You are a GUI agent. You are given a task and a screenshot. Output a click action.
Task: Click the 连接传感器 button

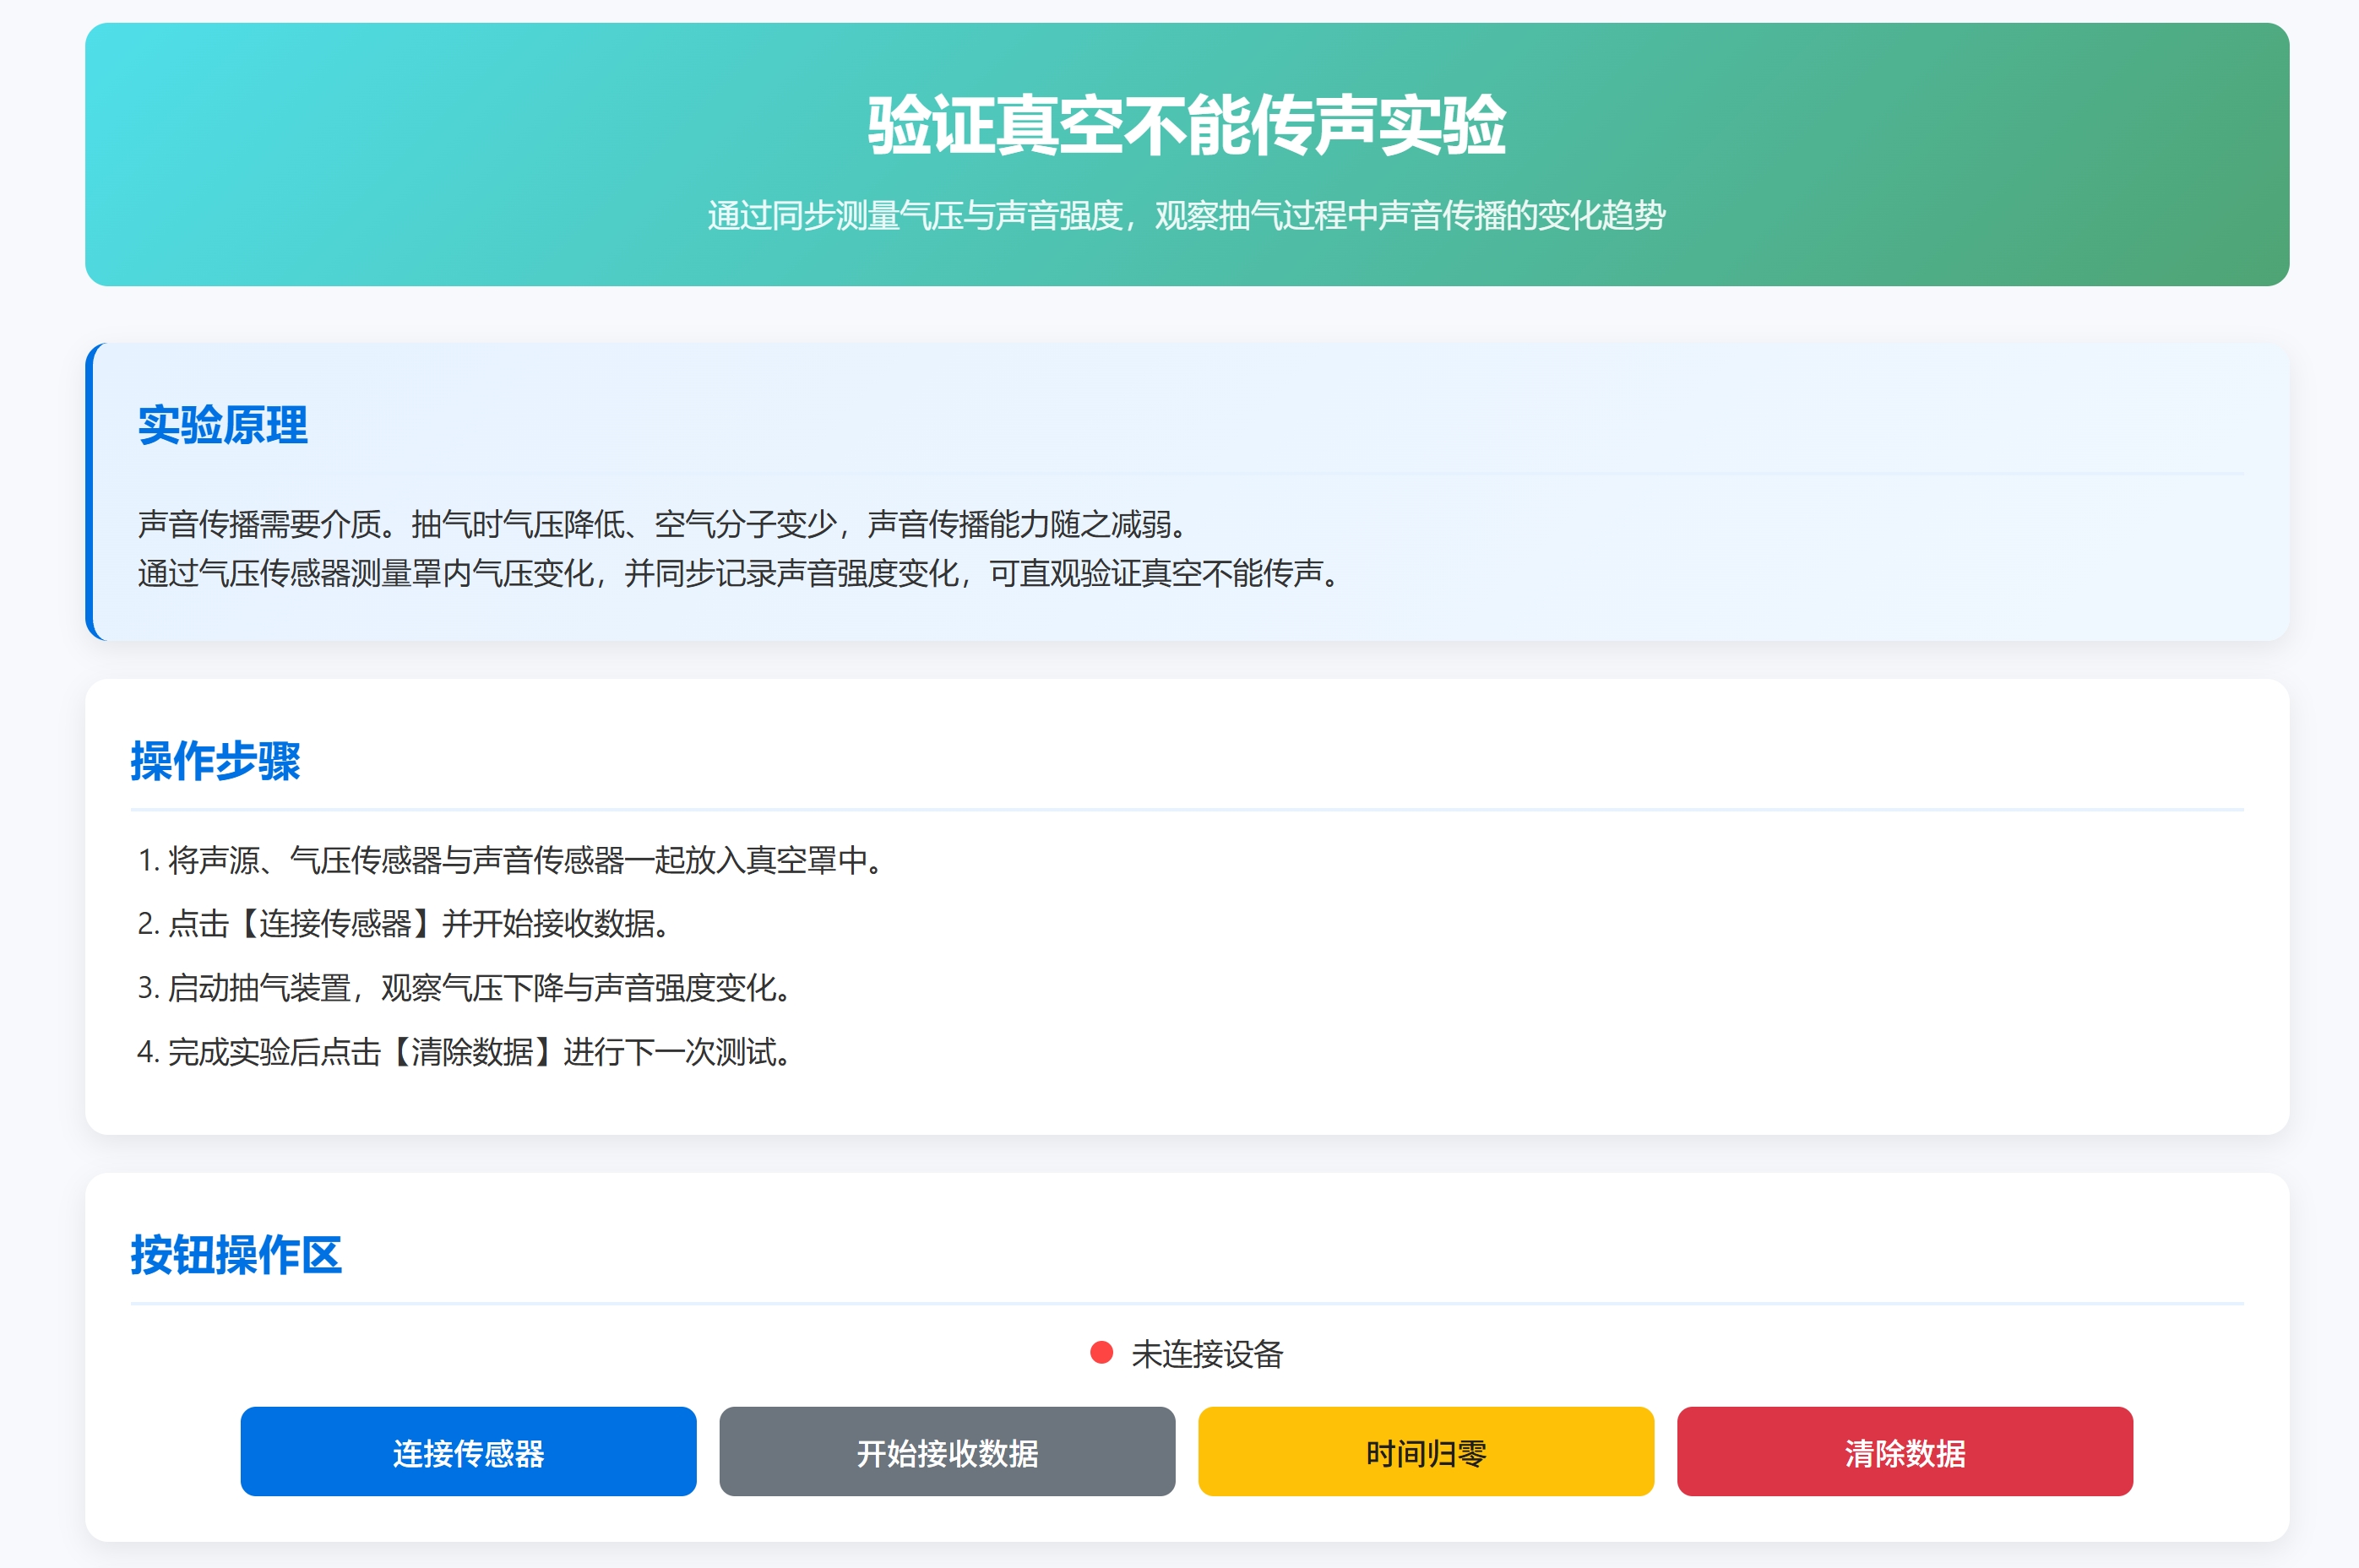point(468,1451)
